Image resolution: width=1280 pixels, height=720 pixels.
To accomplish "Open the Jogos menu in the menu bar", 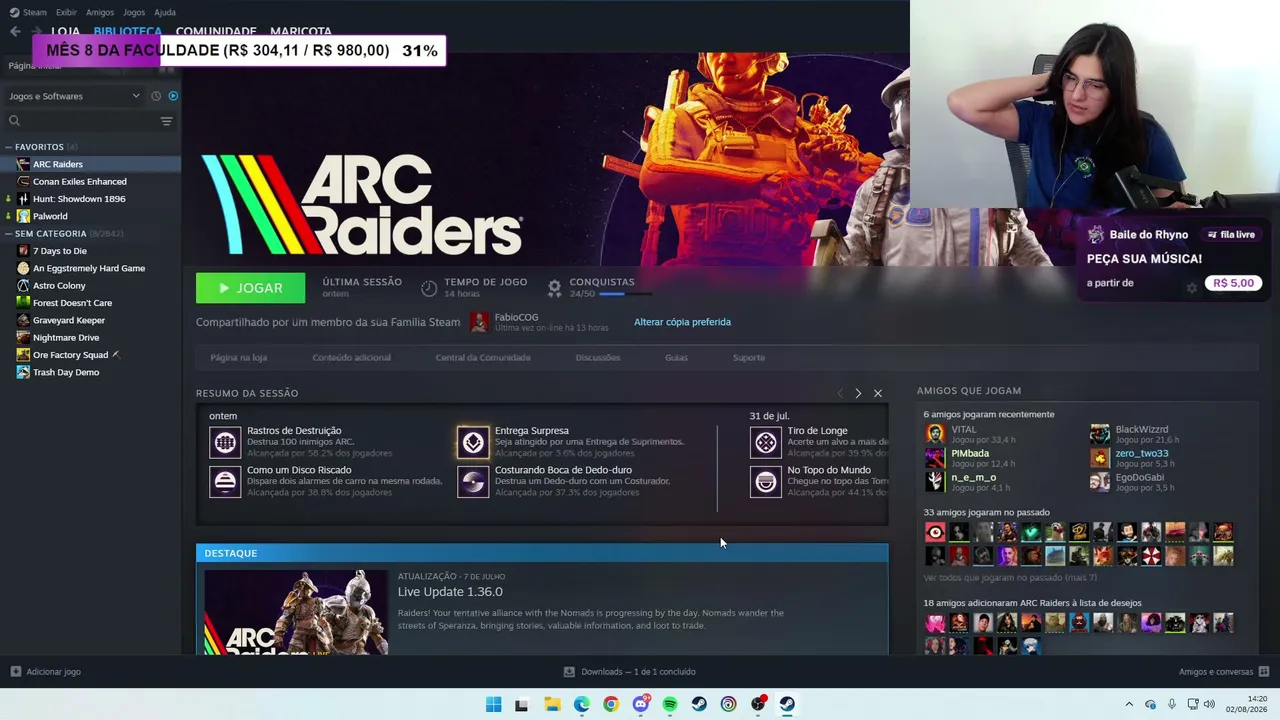I will tap(134, 12).
